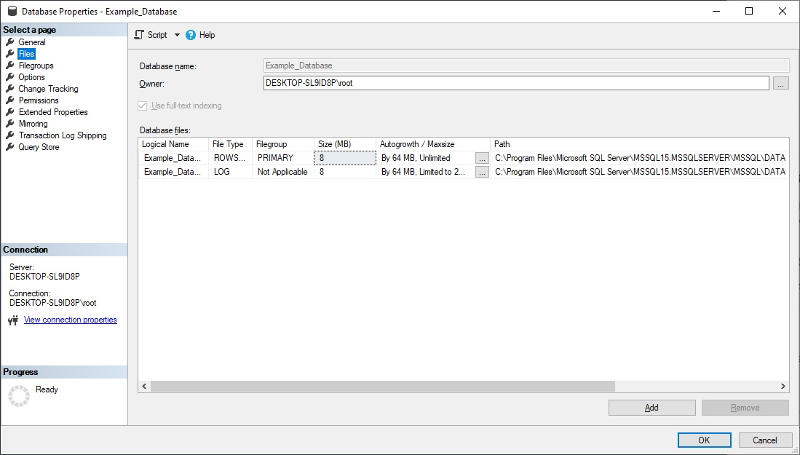Open autogrowth settings for Unlimited row
The width and height of the screenshot is (800, 455).
[482, 158]
